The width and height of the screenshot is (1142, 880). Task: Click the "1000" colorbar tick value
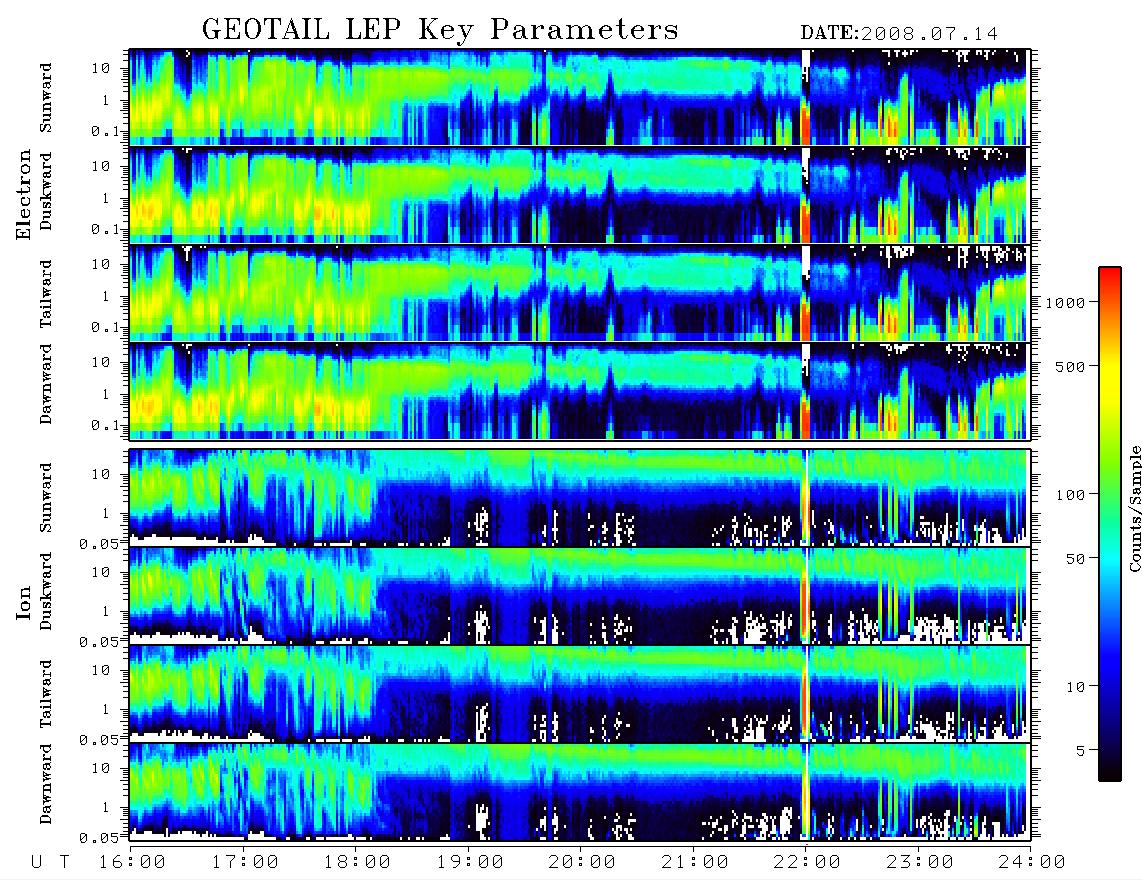tap(1066, 303)
